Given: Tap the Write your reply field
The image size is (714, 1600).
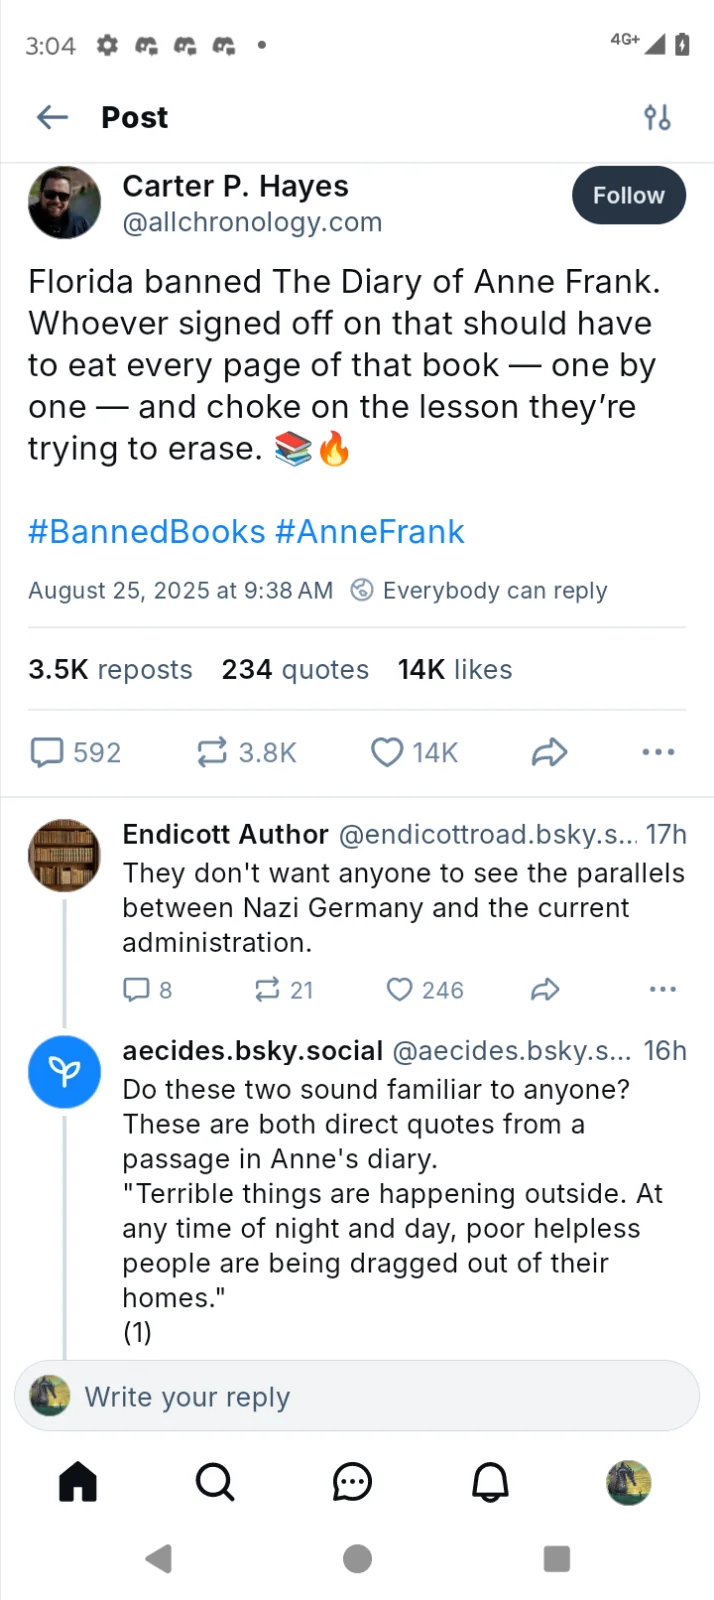Looking at the screenshot, I should click(357, 1396).
